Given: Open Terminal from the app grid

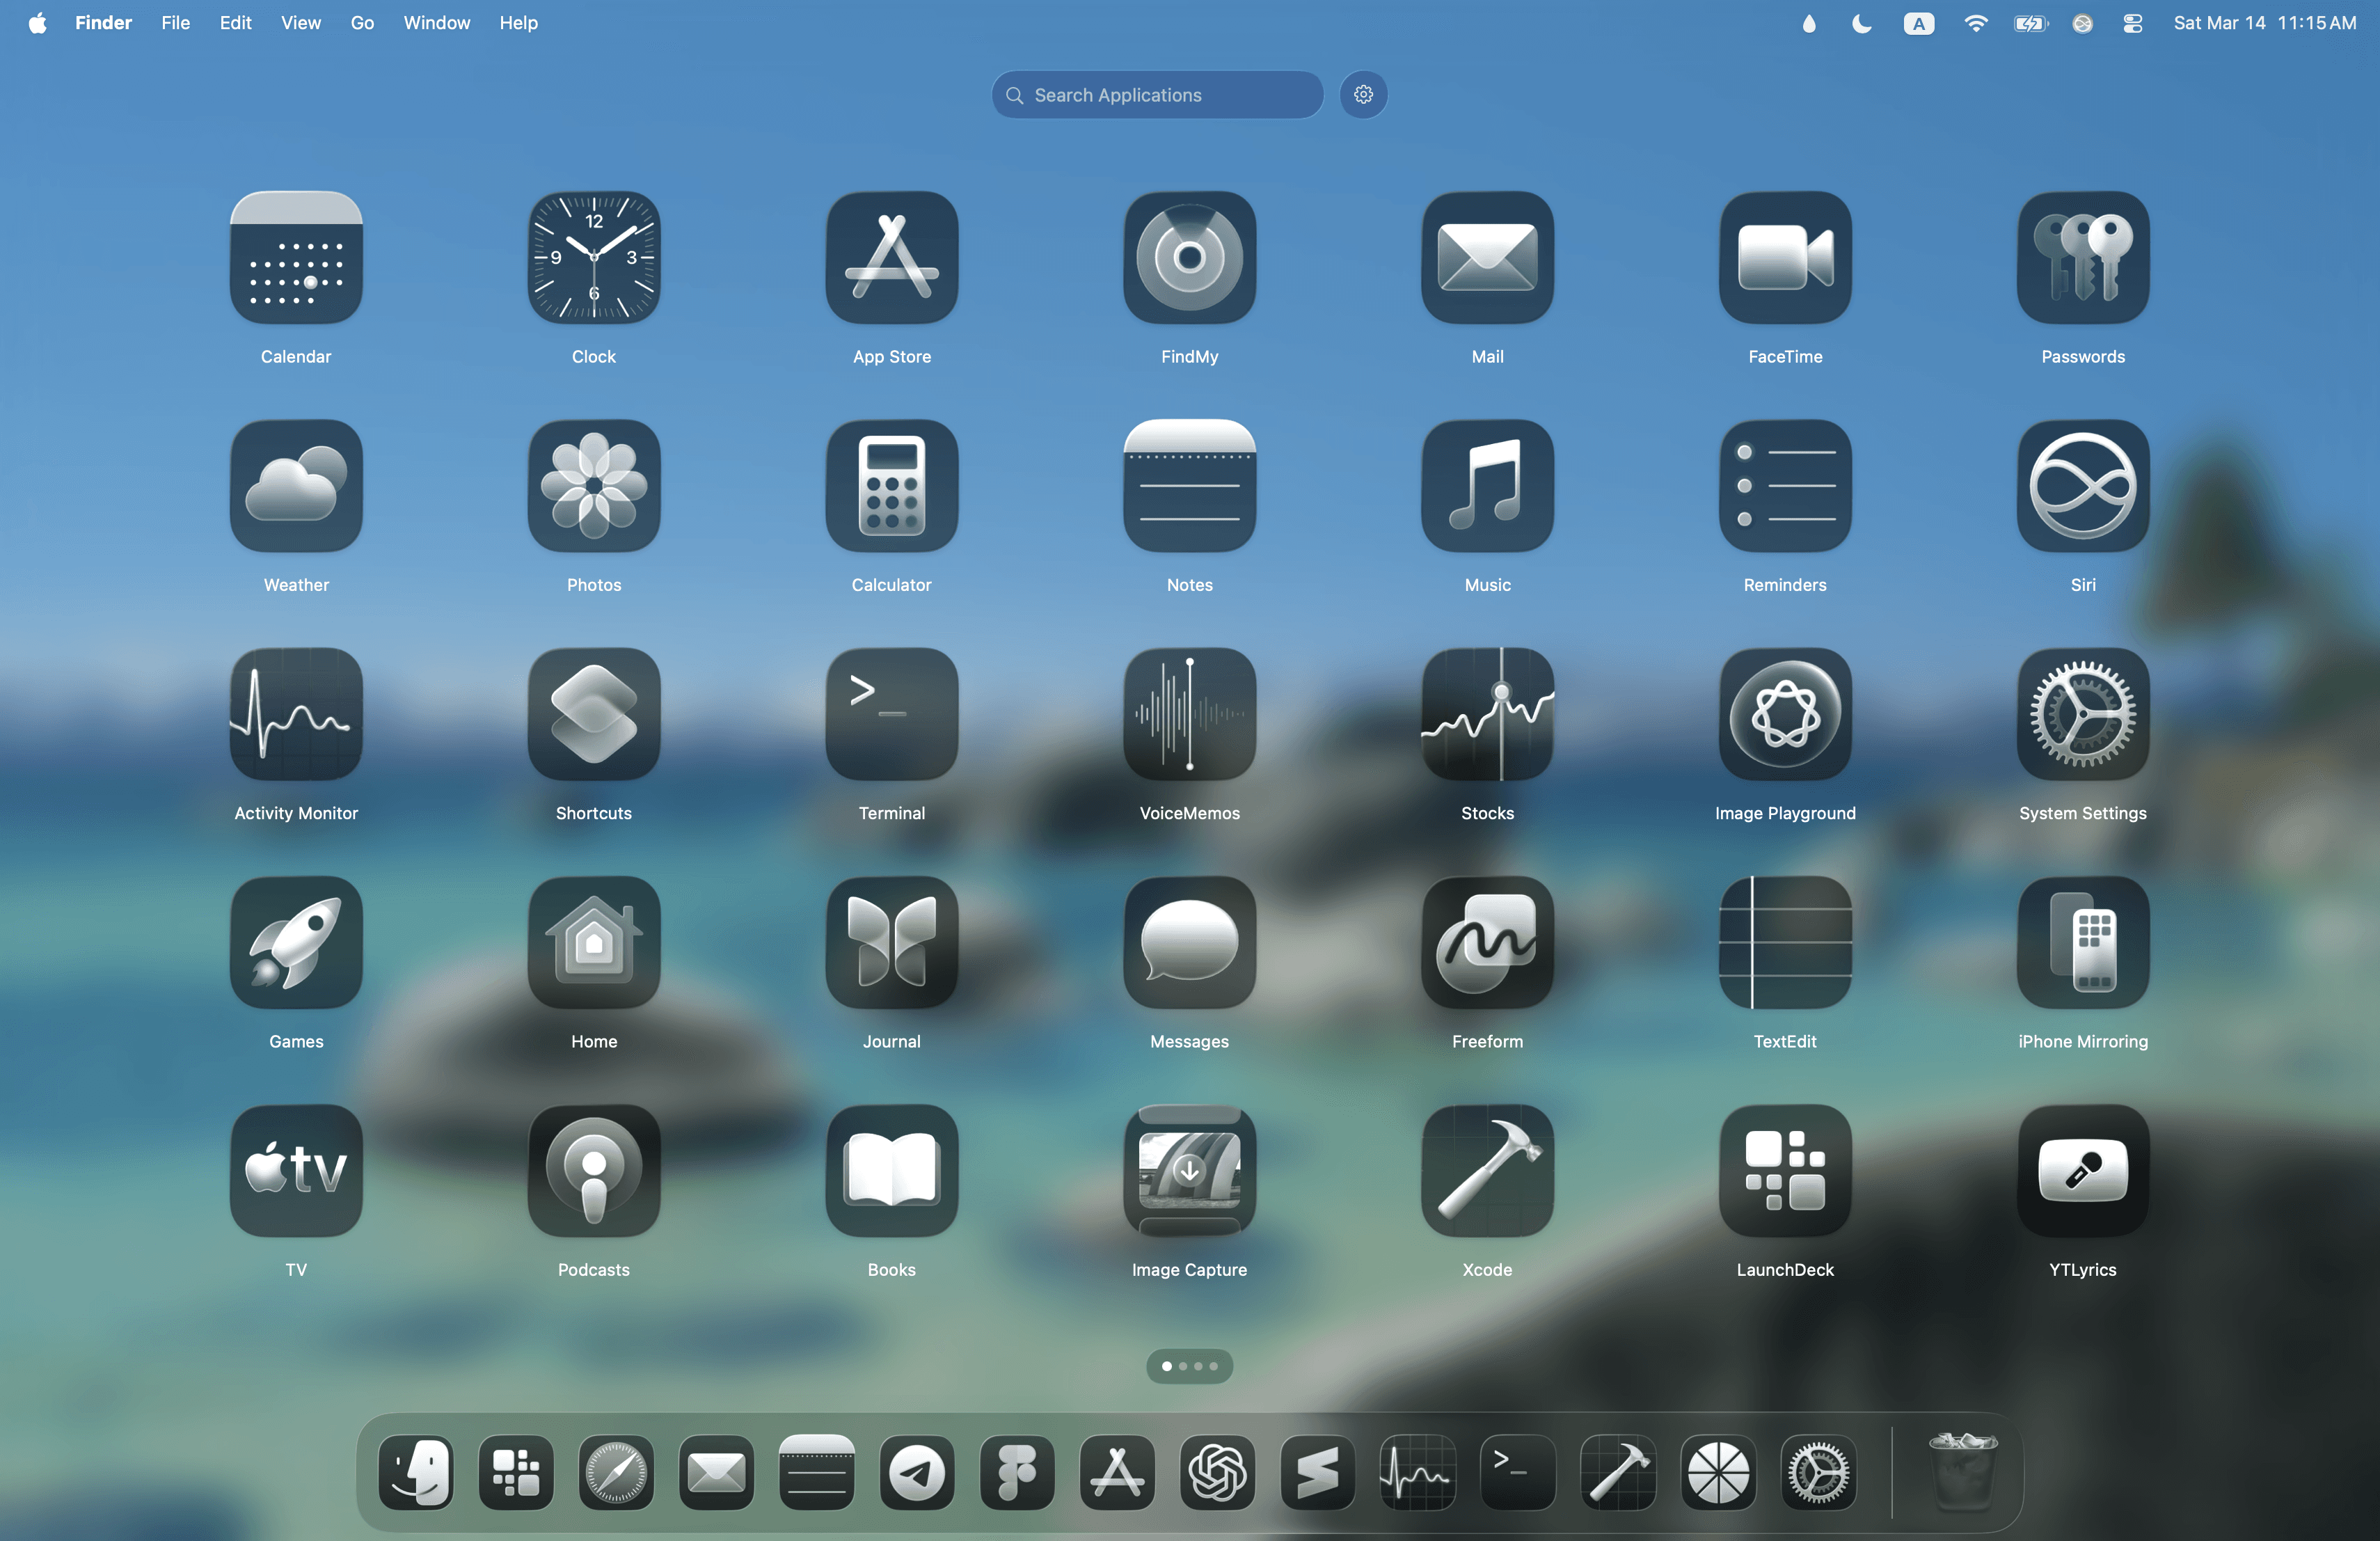Looking at the screenshot, I should (892, 714).
